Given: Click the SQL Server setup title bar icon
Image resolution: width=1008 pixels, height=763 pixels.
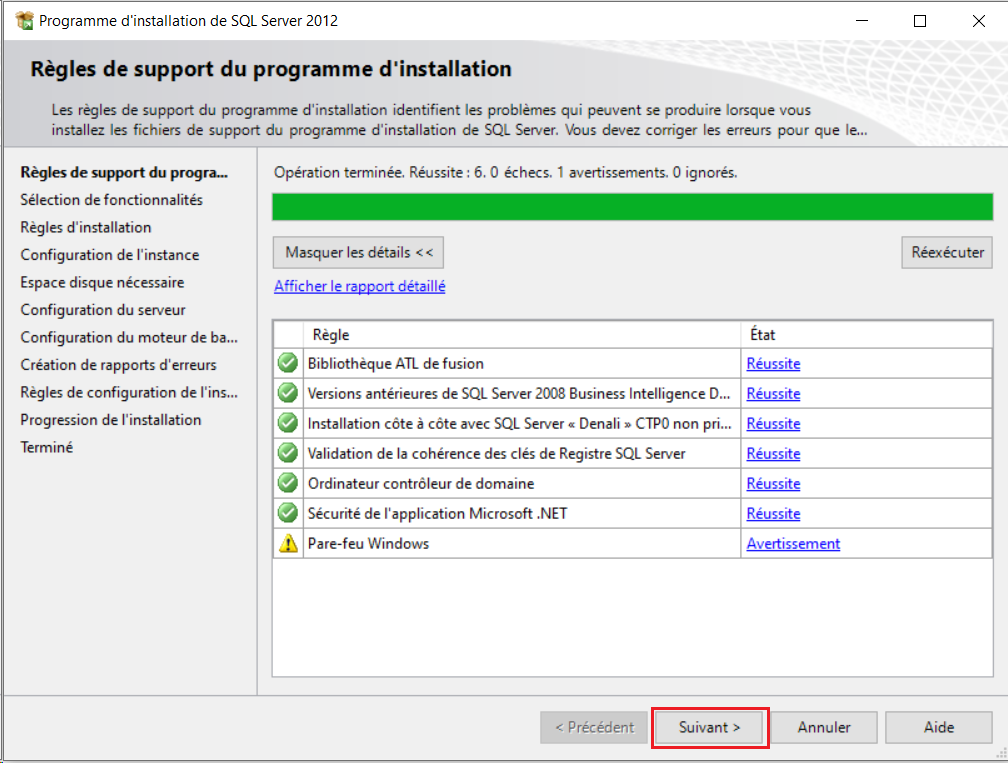Looking at the screenshot, I should tap(24, 21).
